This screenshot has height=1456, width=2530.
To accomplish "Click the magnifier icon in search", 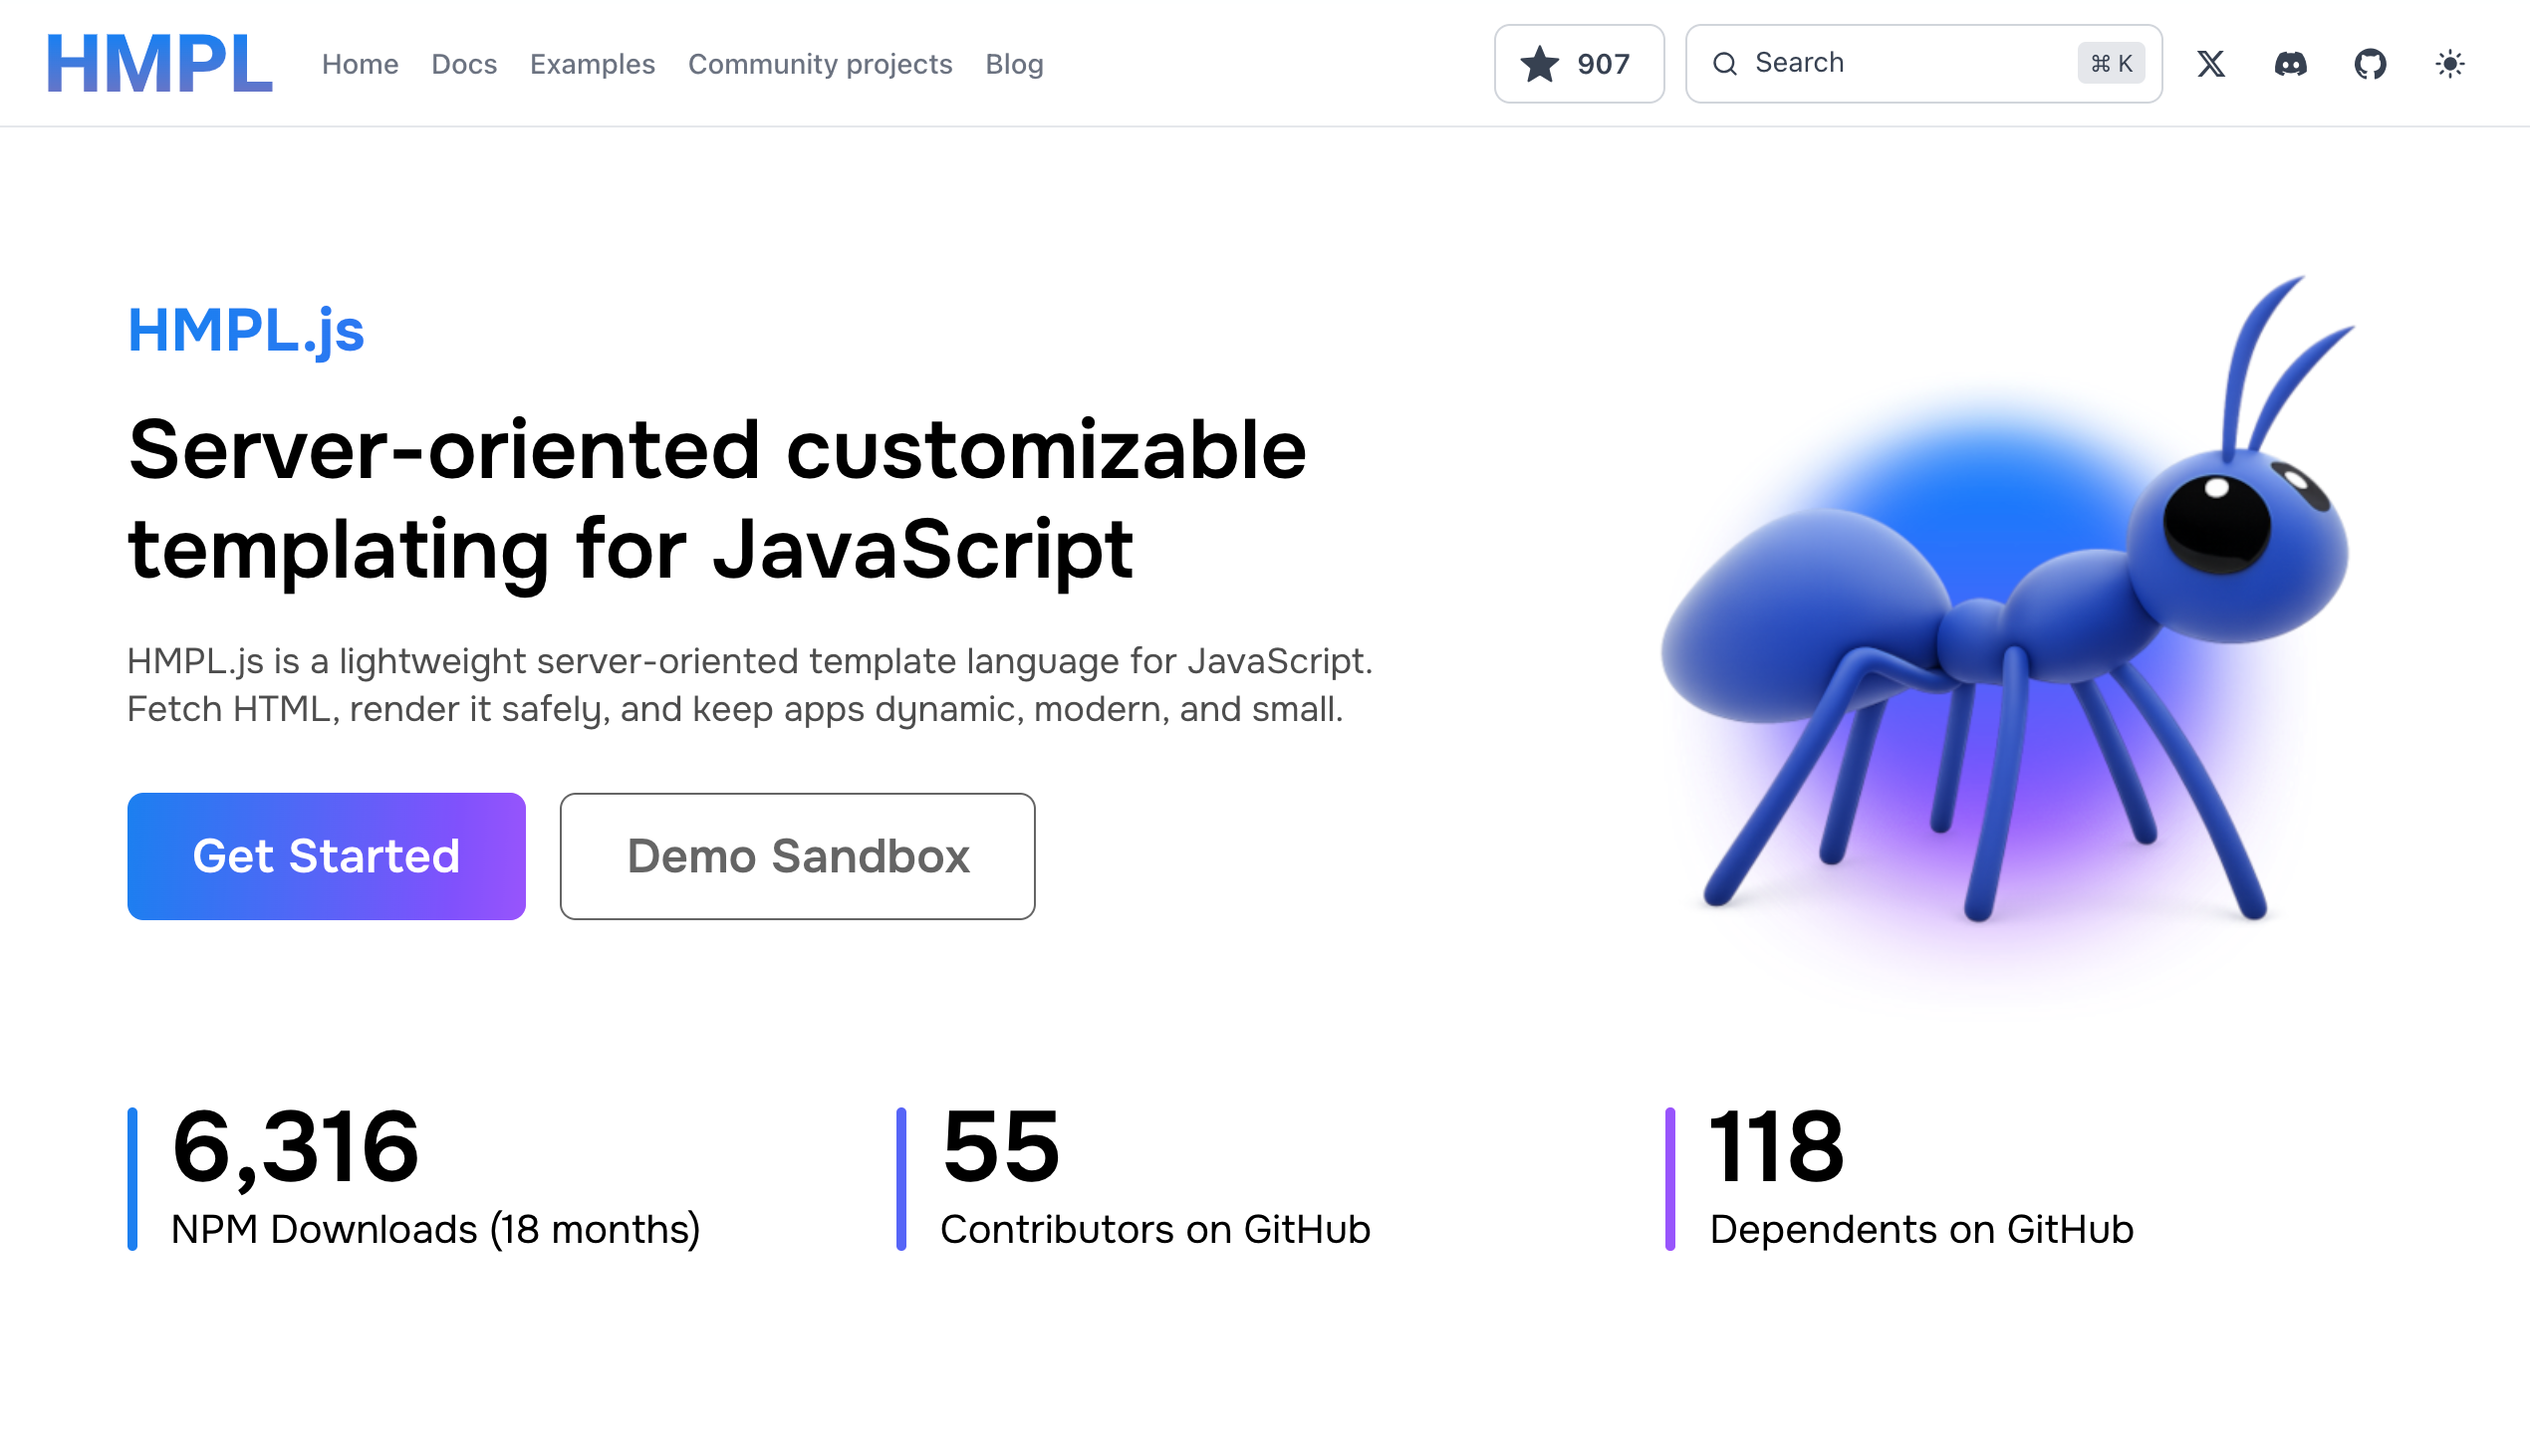I will tap(1724, 64).
